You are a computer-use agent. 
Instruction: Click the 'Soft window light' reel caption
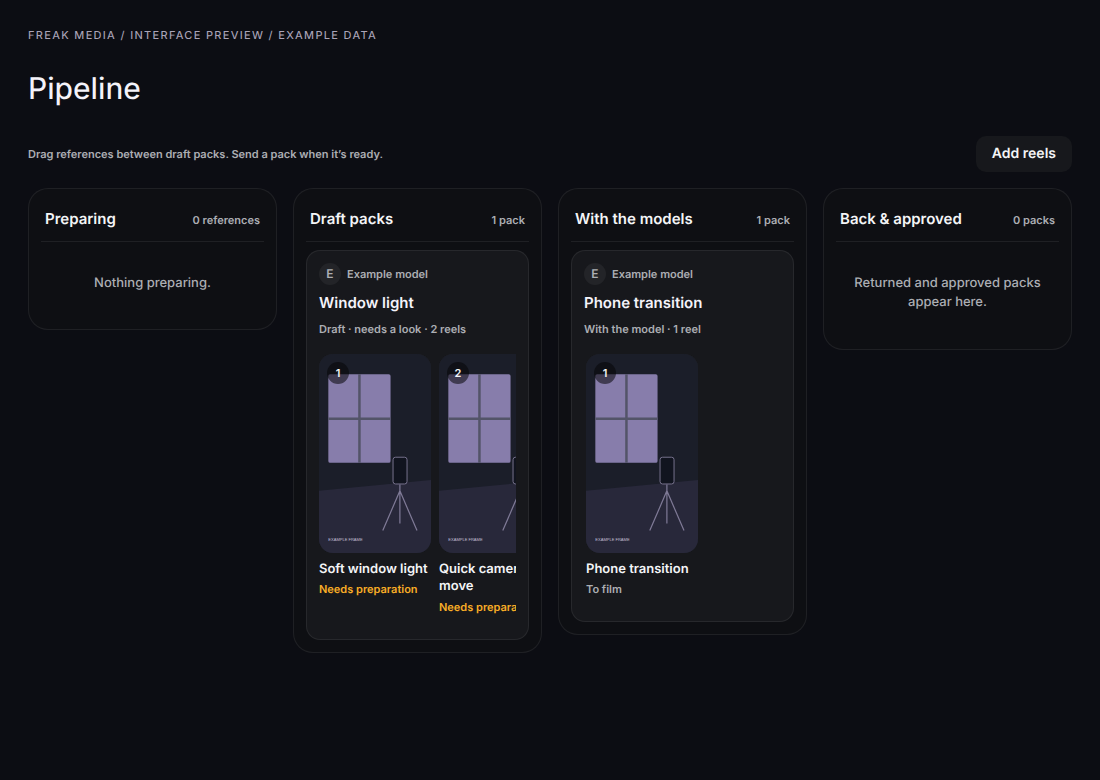tap(373, 568)
